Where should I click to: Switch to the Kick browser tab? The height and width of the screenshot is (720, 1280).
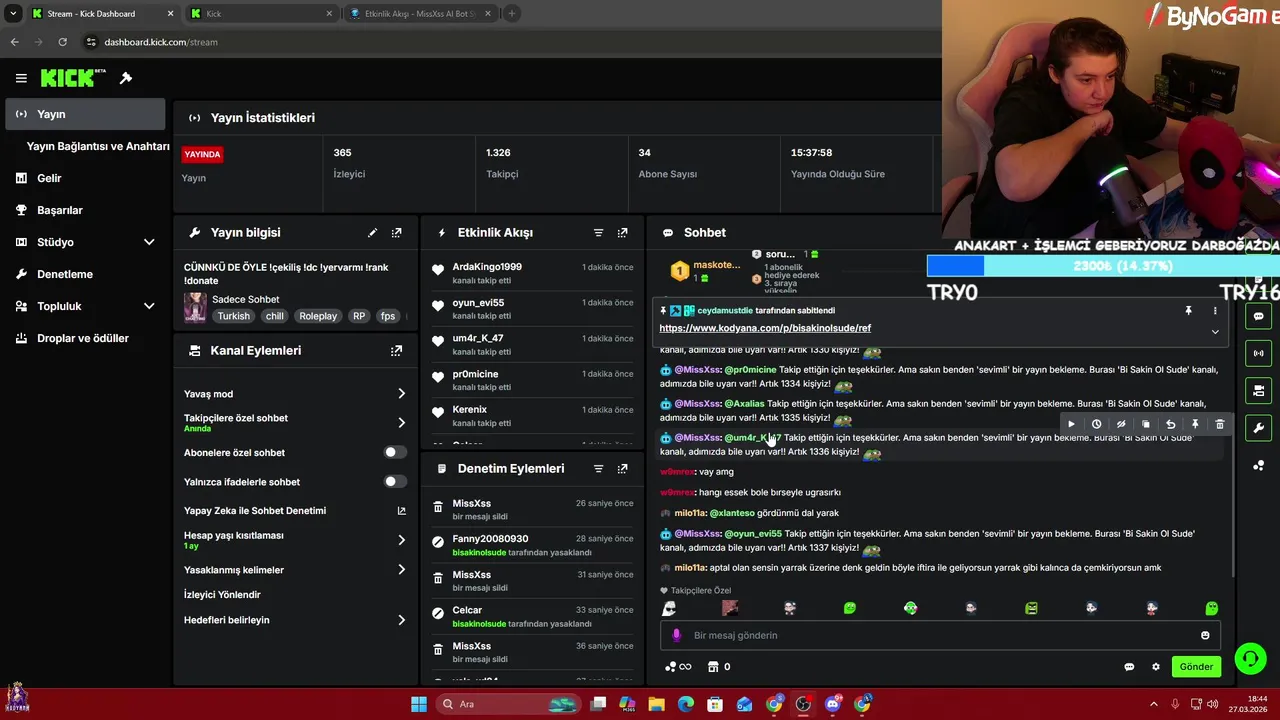pyautogui.click(x=262, y=14)
